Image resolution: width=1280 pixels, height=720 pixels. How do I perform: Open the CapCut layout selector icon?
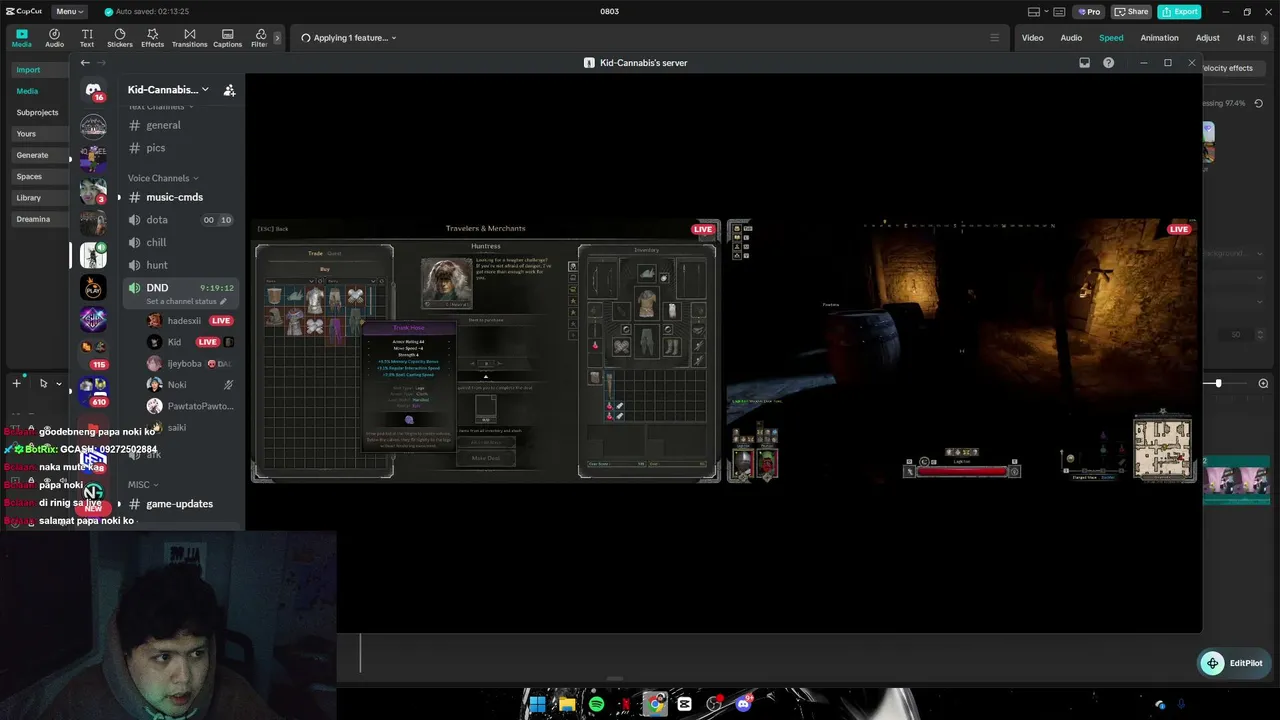pyautogui.click(x=1034, y=11)
